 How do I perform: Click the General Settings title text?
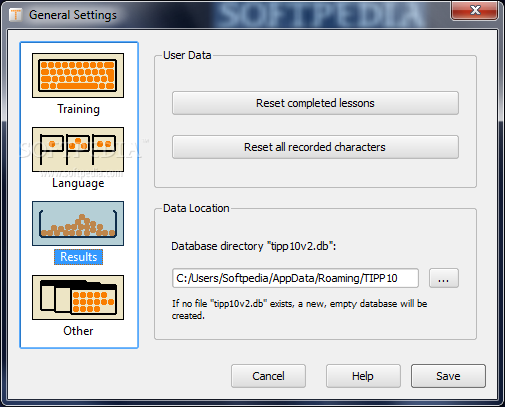73,15
